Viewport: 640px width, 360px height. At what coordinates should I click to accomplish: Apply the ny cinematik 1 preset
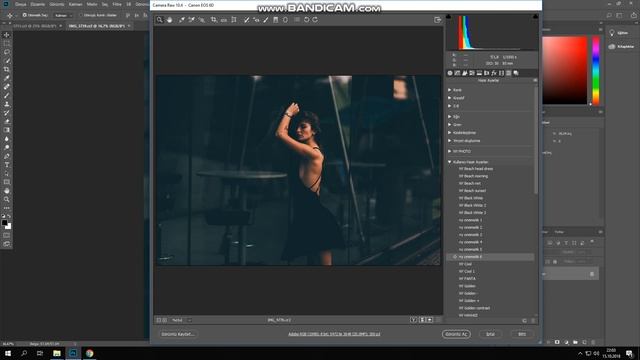click(x=470, y=220)
